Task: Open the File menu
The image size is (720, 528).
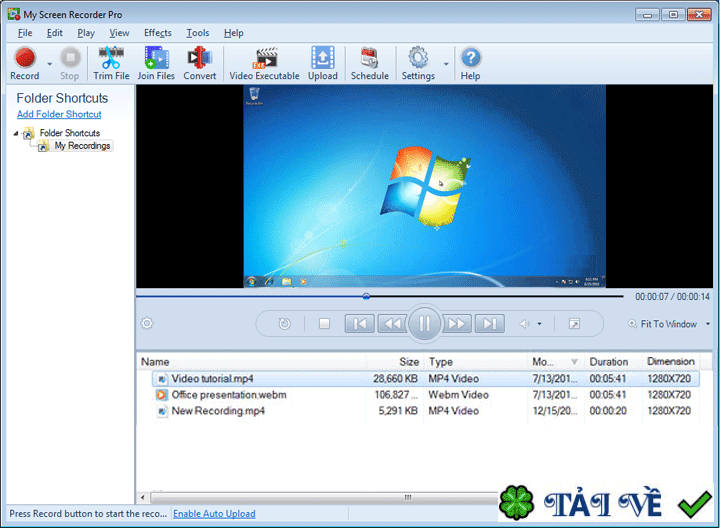Action: tap(25, 33)
